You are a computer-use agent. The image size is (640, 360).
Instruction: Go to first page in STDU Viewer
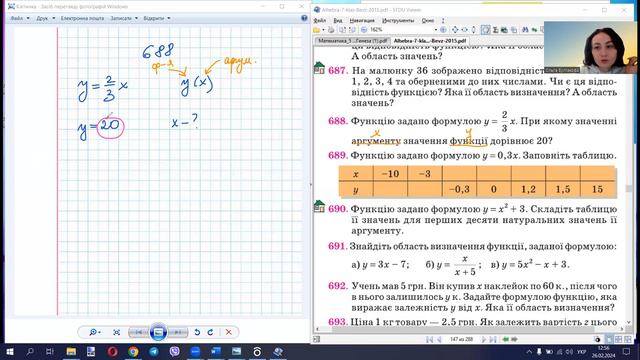tap(429, 339)
